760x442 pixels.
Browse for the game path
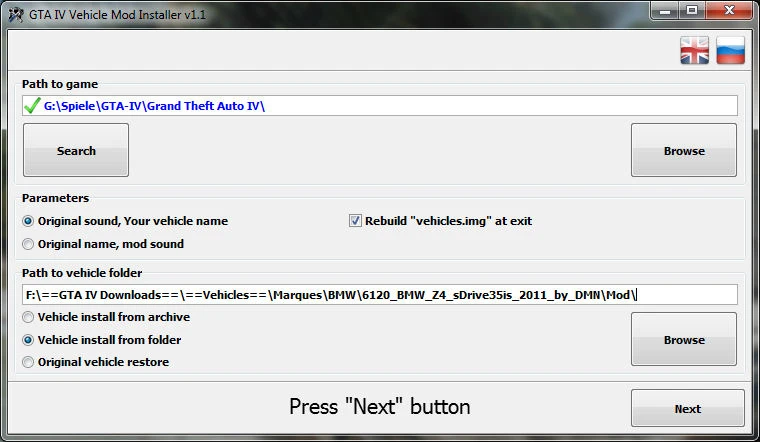click(x=684, y=150)
